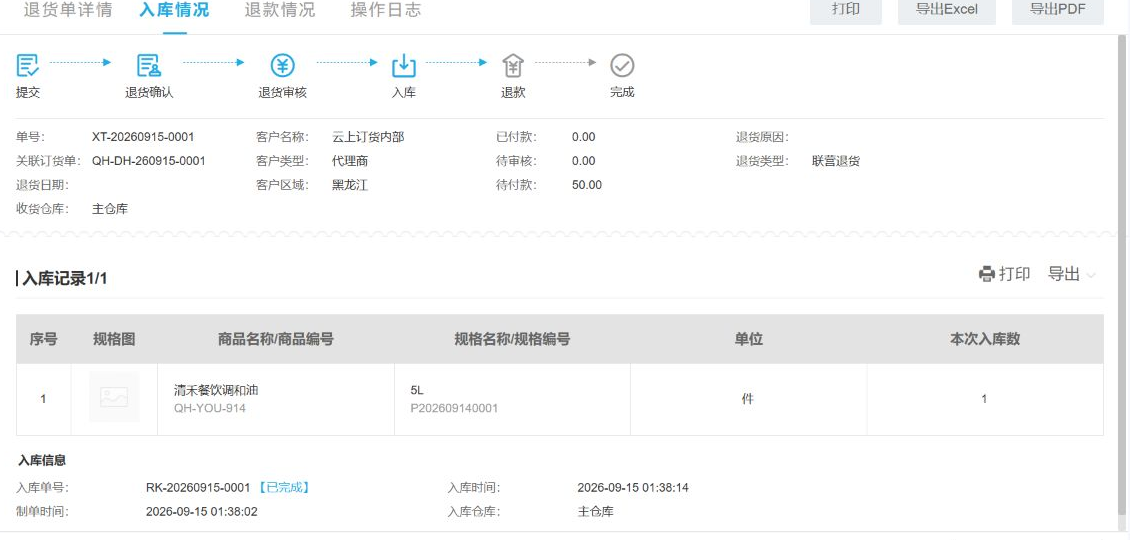Open the 退货单详情 tab
Screen dimensions: 1130x540
(x=68, y=10)
